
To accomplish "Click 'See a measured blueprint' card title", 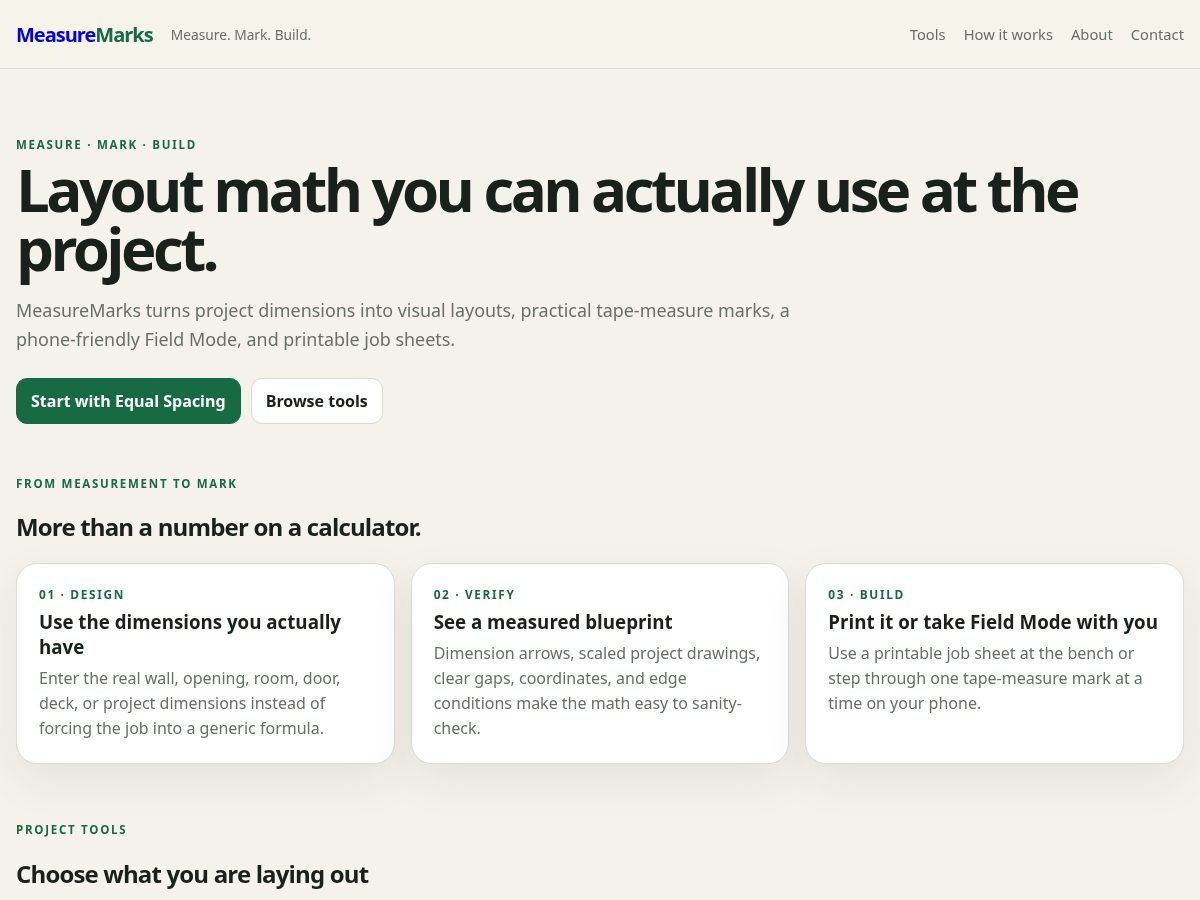I will (x=553, y=622).
